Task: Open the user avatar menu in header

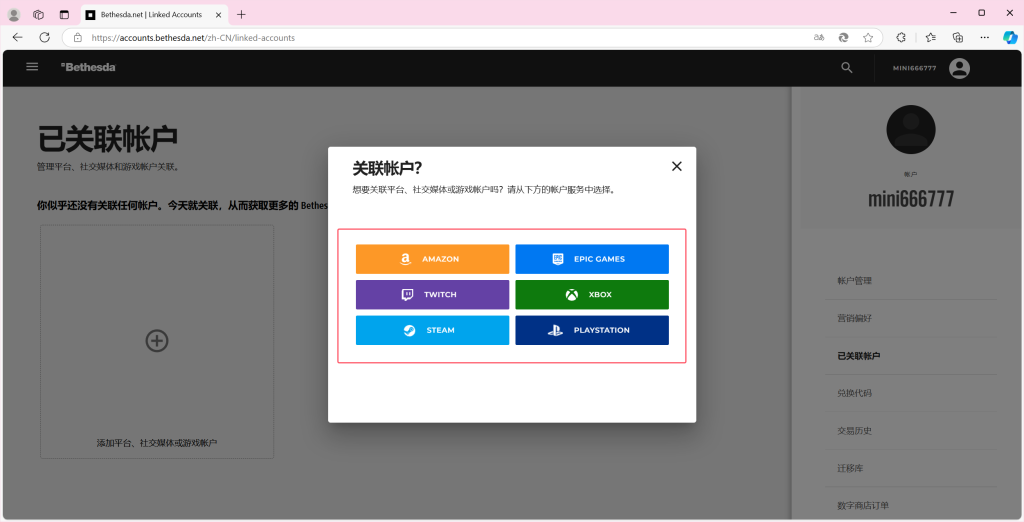Action: [959, 68]
